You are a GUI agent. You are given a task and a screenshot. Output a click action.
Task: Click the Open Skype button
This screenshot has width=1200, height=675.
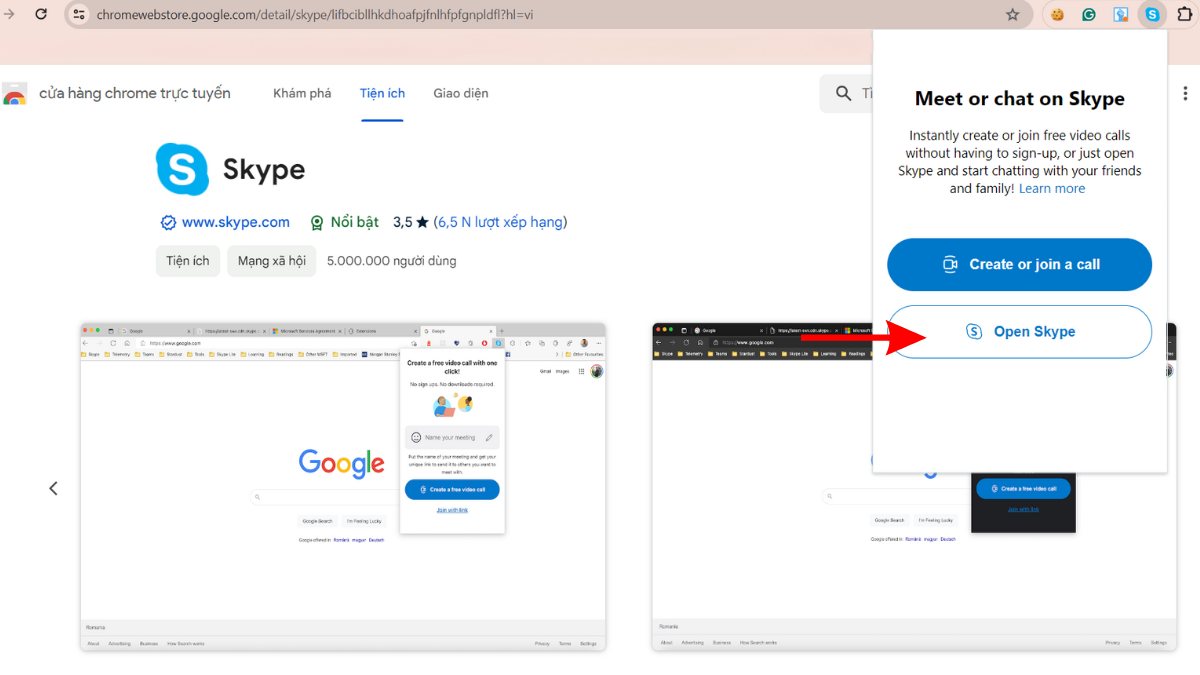1019,331
